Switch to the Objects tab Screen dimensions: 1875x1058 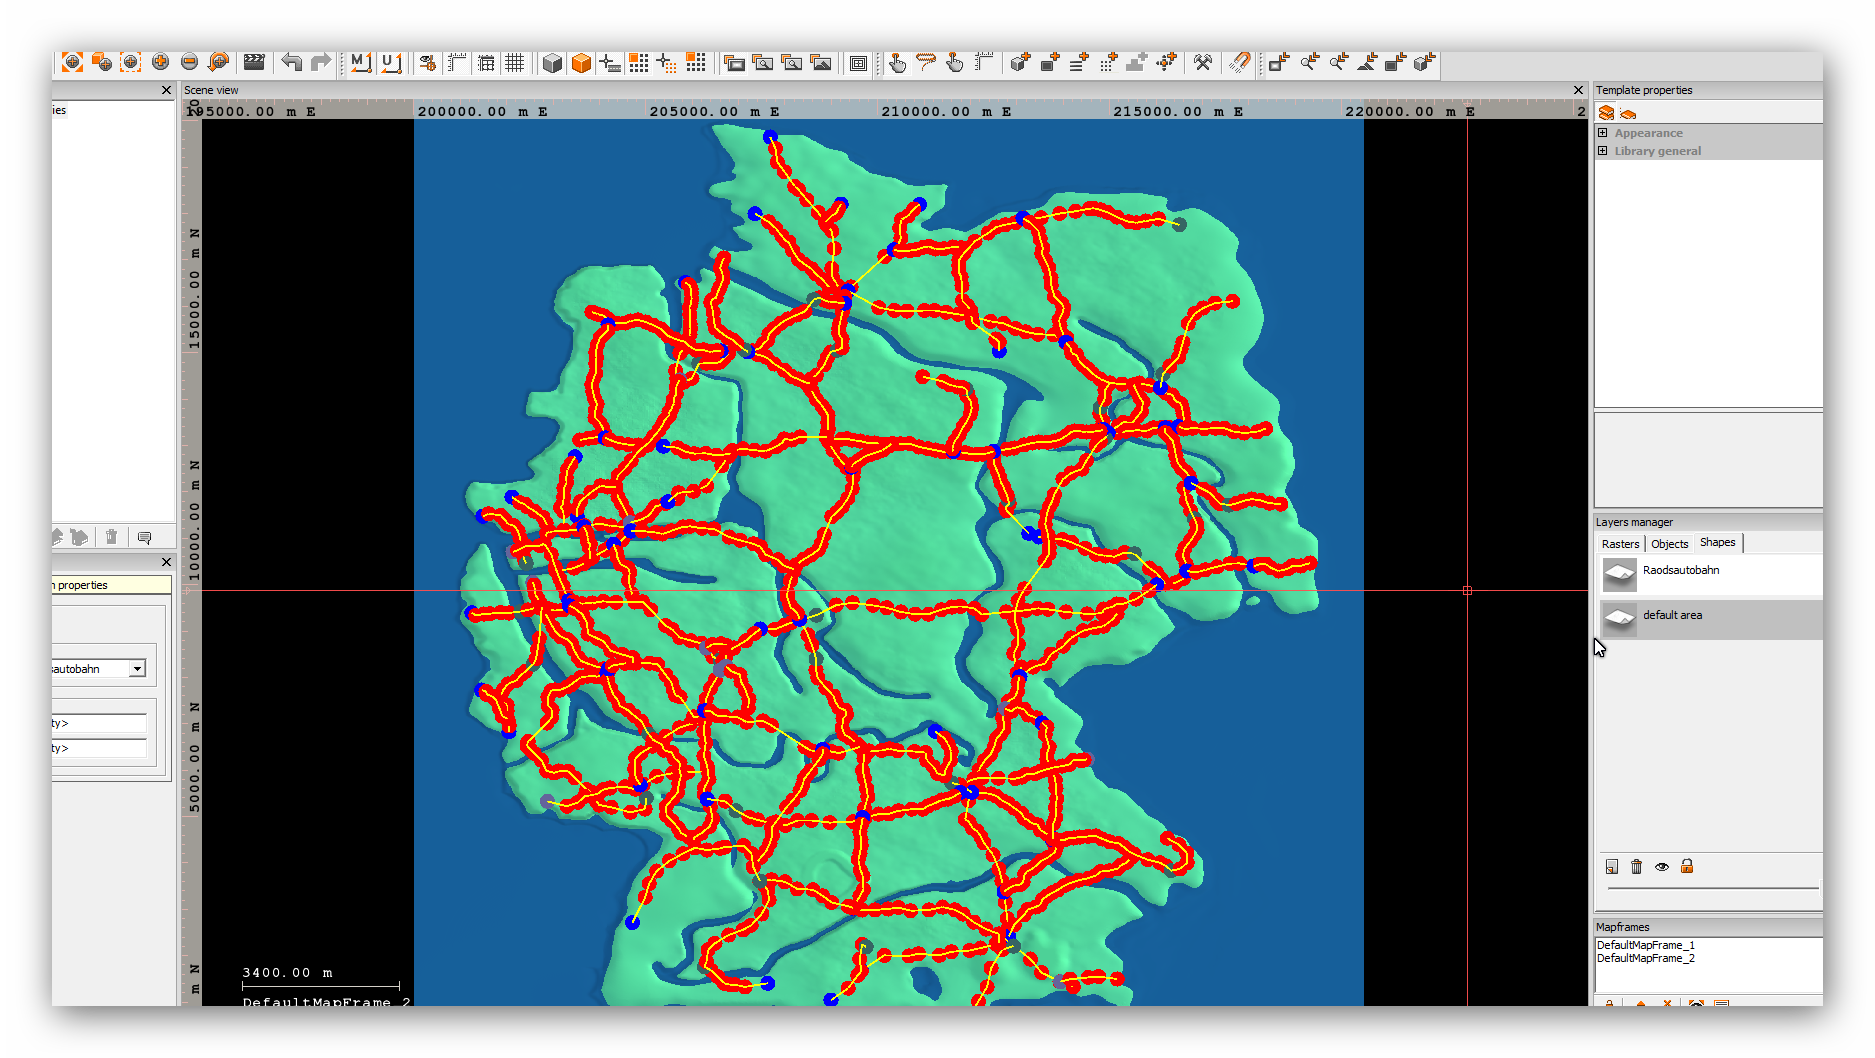coord(1669,544)
